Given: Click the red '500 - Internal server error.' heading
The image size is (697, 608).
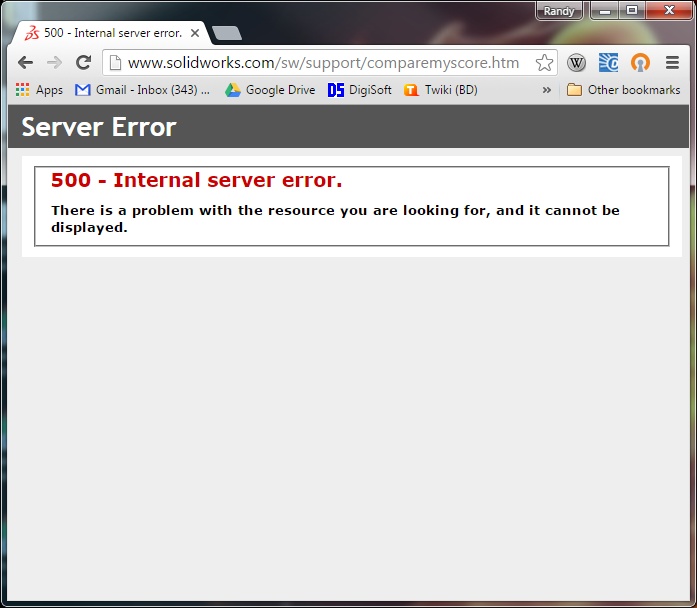Looking at the screenshot, I should (x=196, y=180).
